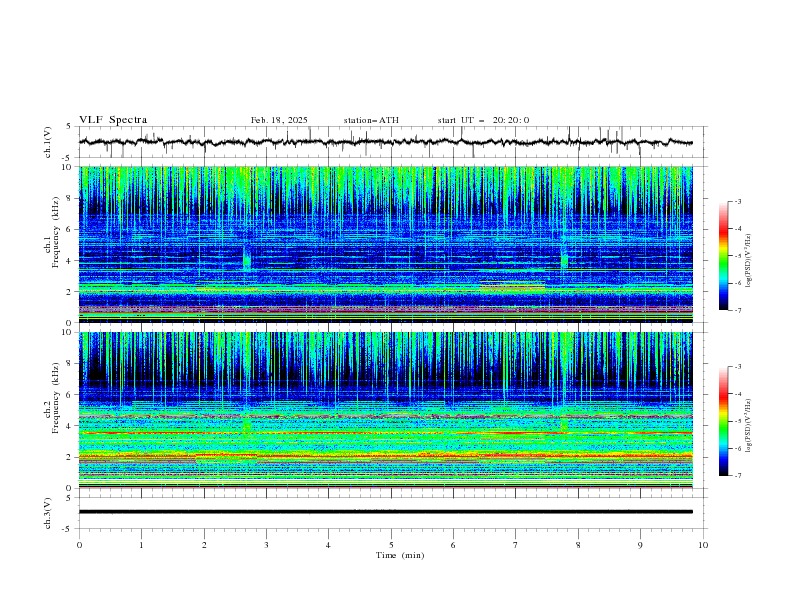Click the ch.2 frequency tick label "6"
The height and width of the screenshot is (612, 792).
(70, 395)
